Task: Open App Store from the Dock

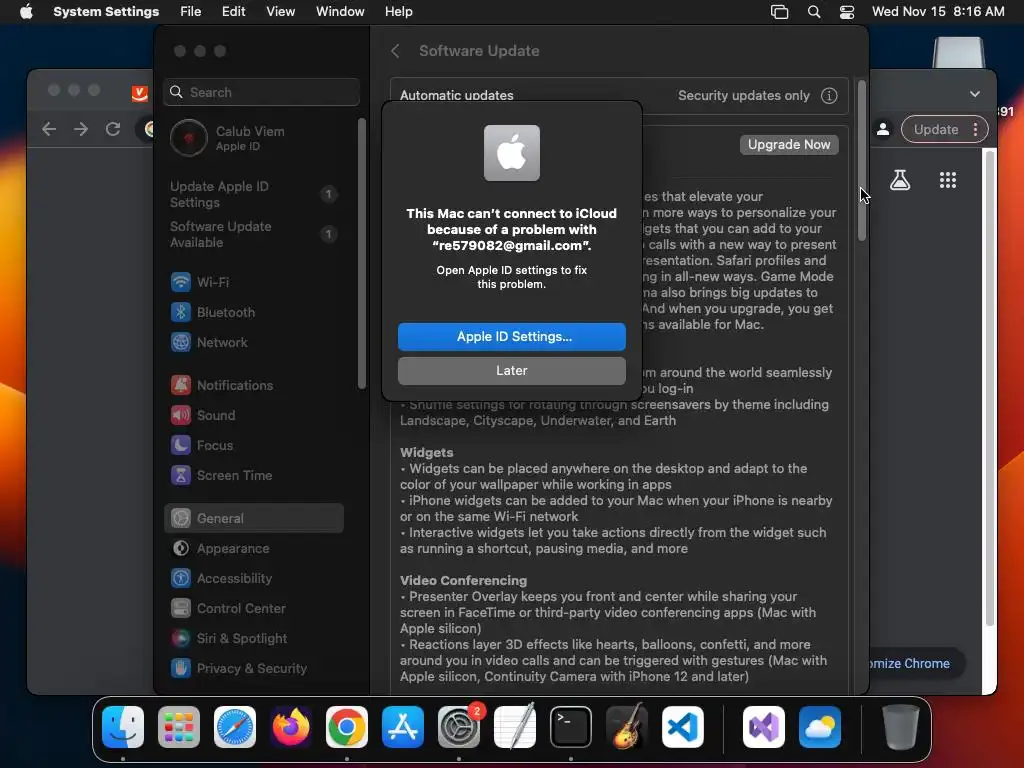Action: (x=403, y=727)
